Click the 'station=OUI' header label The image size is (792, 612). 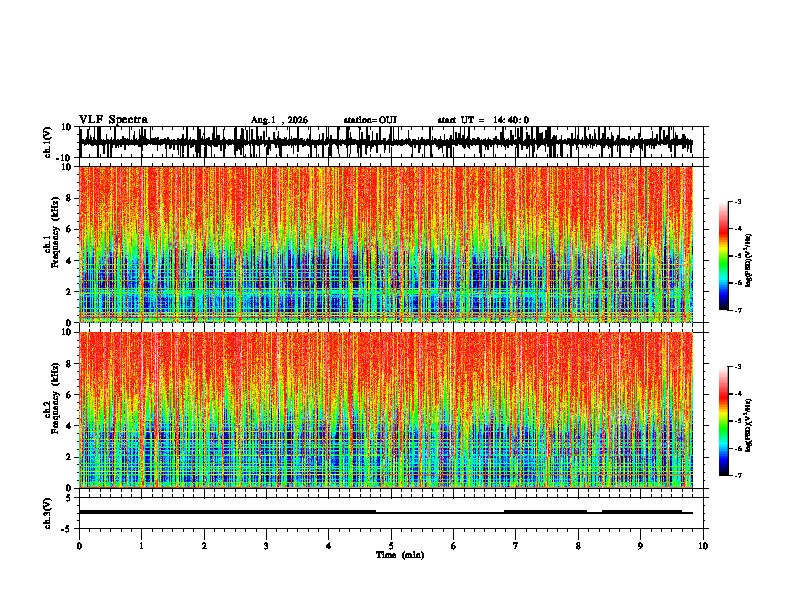point(370,120)
